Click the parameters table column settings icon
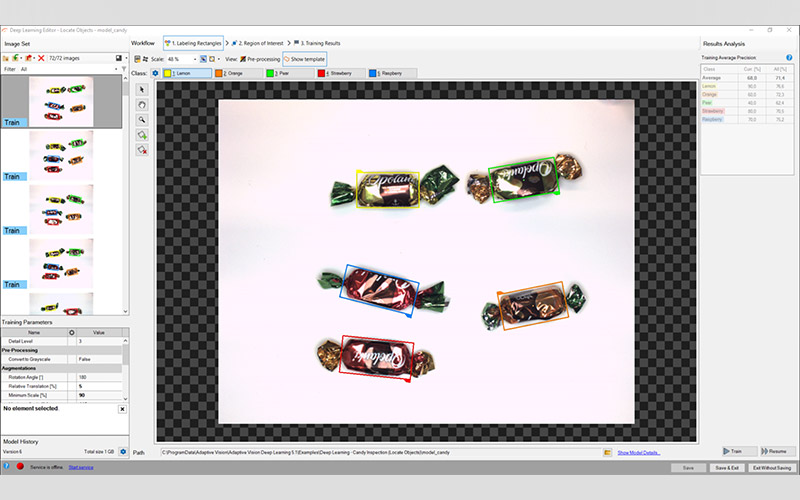This screenshot has height=500, width=800. [x=71, y=333]
